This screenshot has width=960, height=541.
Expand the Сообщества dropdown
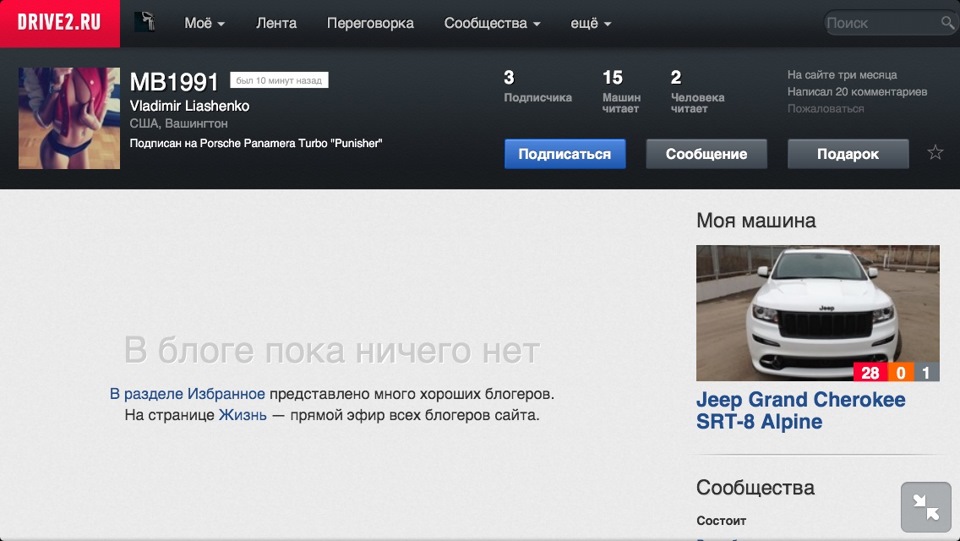click(492, 23)
